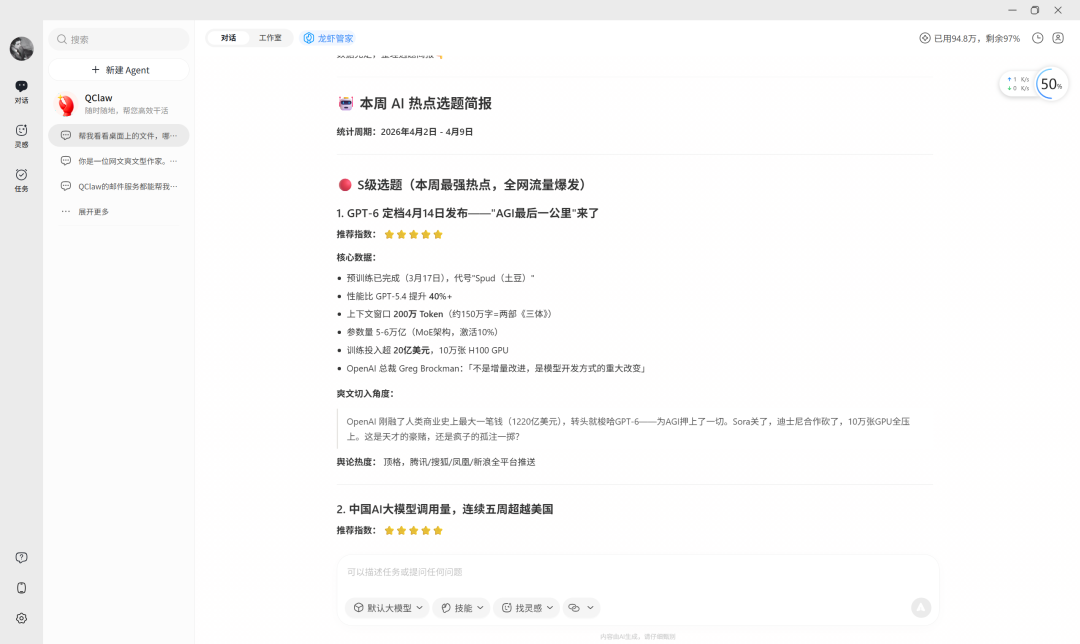Open conversation 你是一位网文爽文作家

118,161
